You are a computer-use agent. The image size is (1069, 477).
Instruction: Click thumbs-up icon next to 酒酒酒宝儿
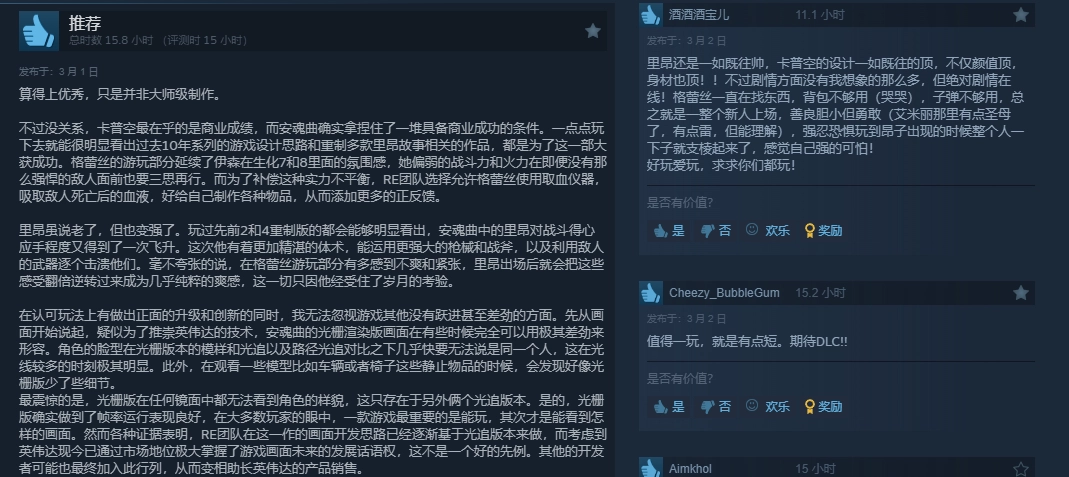650,15
